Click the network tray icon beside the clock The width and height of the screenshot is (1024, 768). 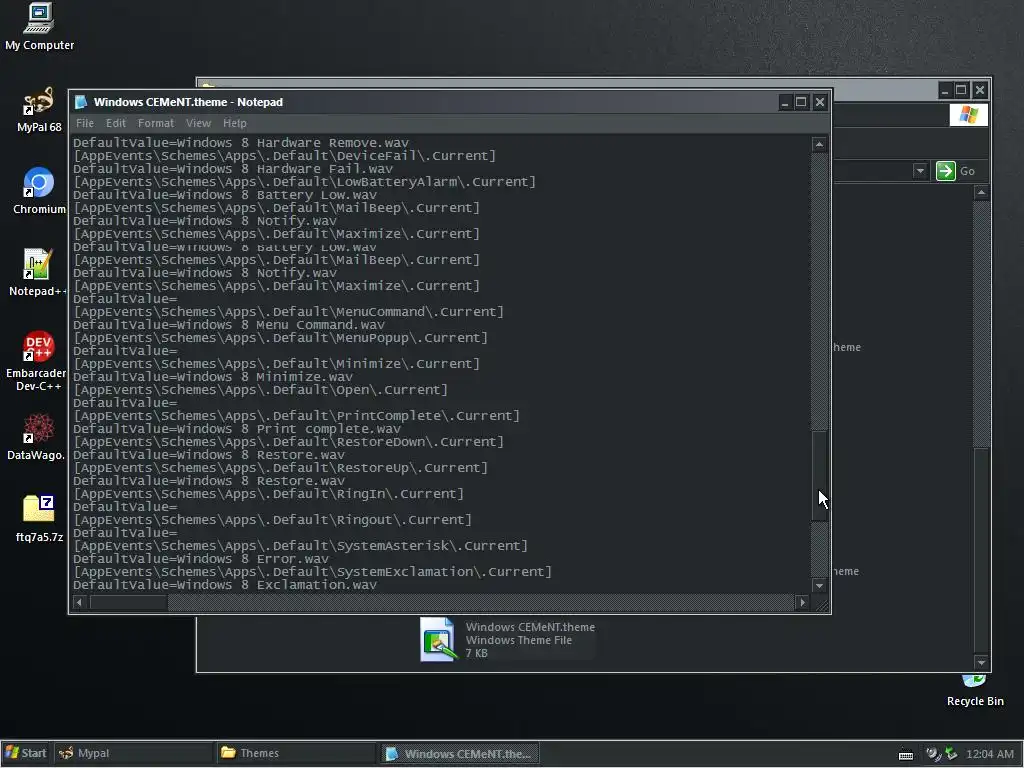[952, 754]
